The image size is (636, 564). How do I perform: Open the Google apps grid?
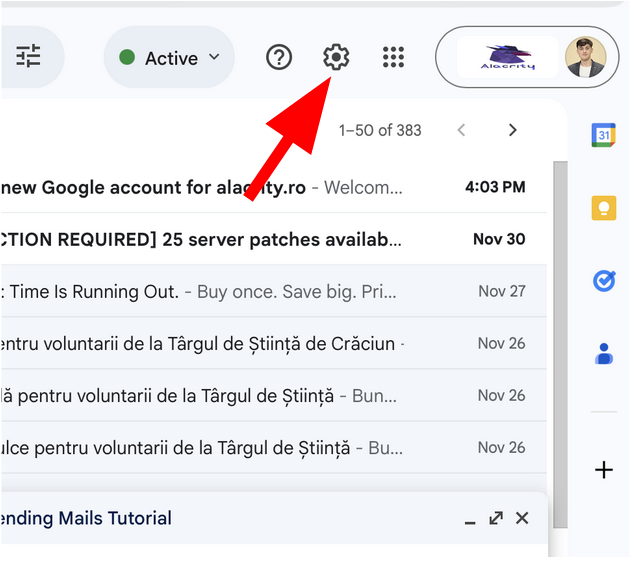coord(393,57)
